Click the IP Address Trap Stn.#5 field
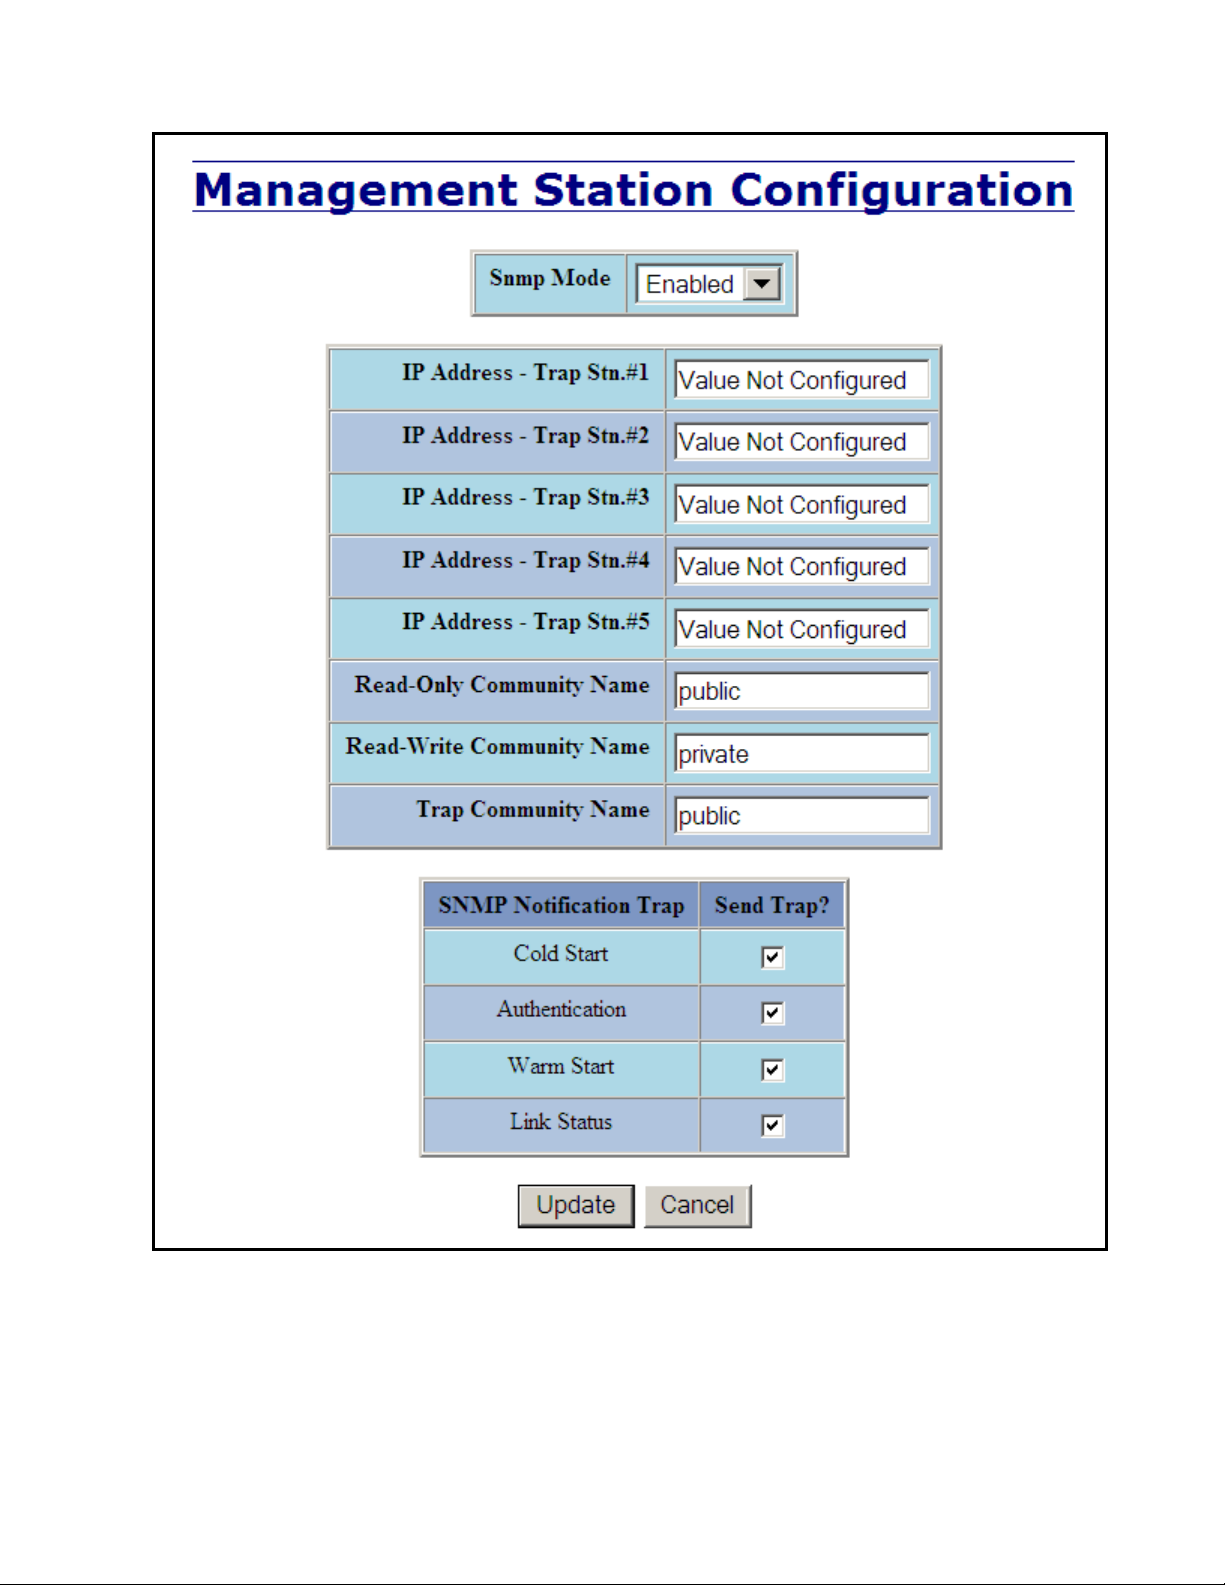The height and width of the screenshot is (1585, 1225). 801,629
